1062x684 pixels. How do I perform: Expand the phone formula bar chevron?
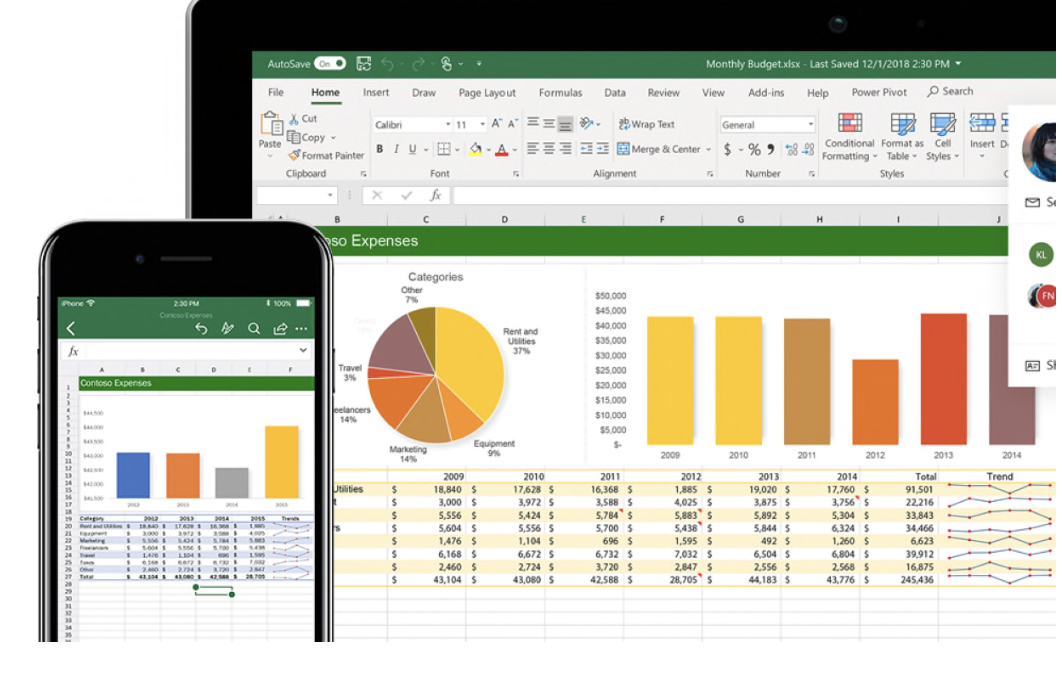(303, 350)
